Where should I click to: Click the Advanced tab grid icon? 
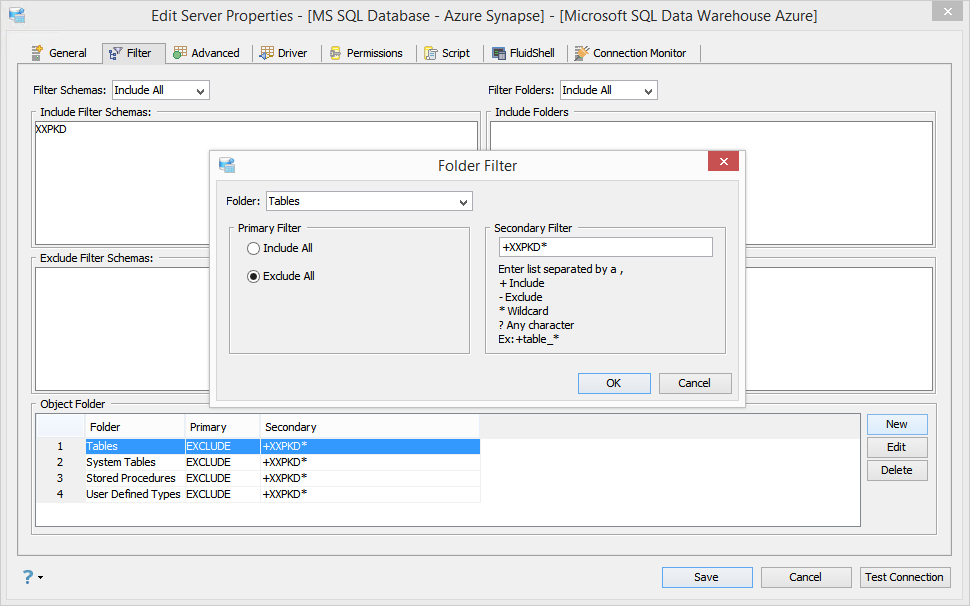pos(180,53)
